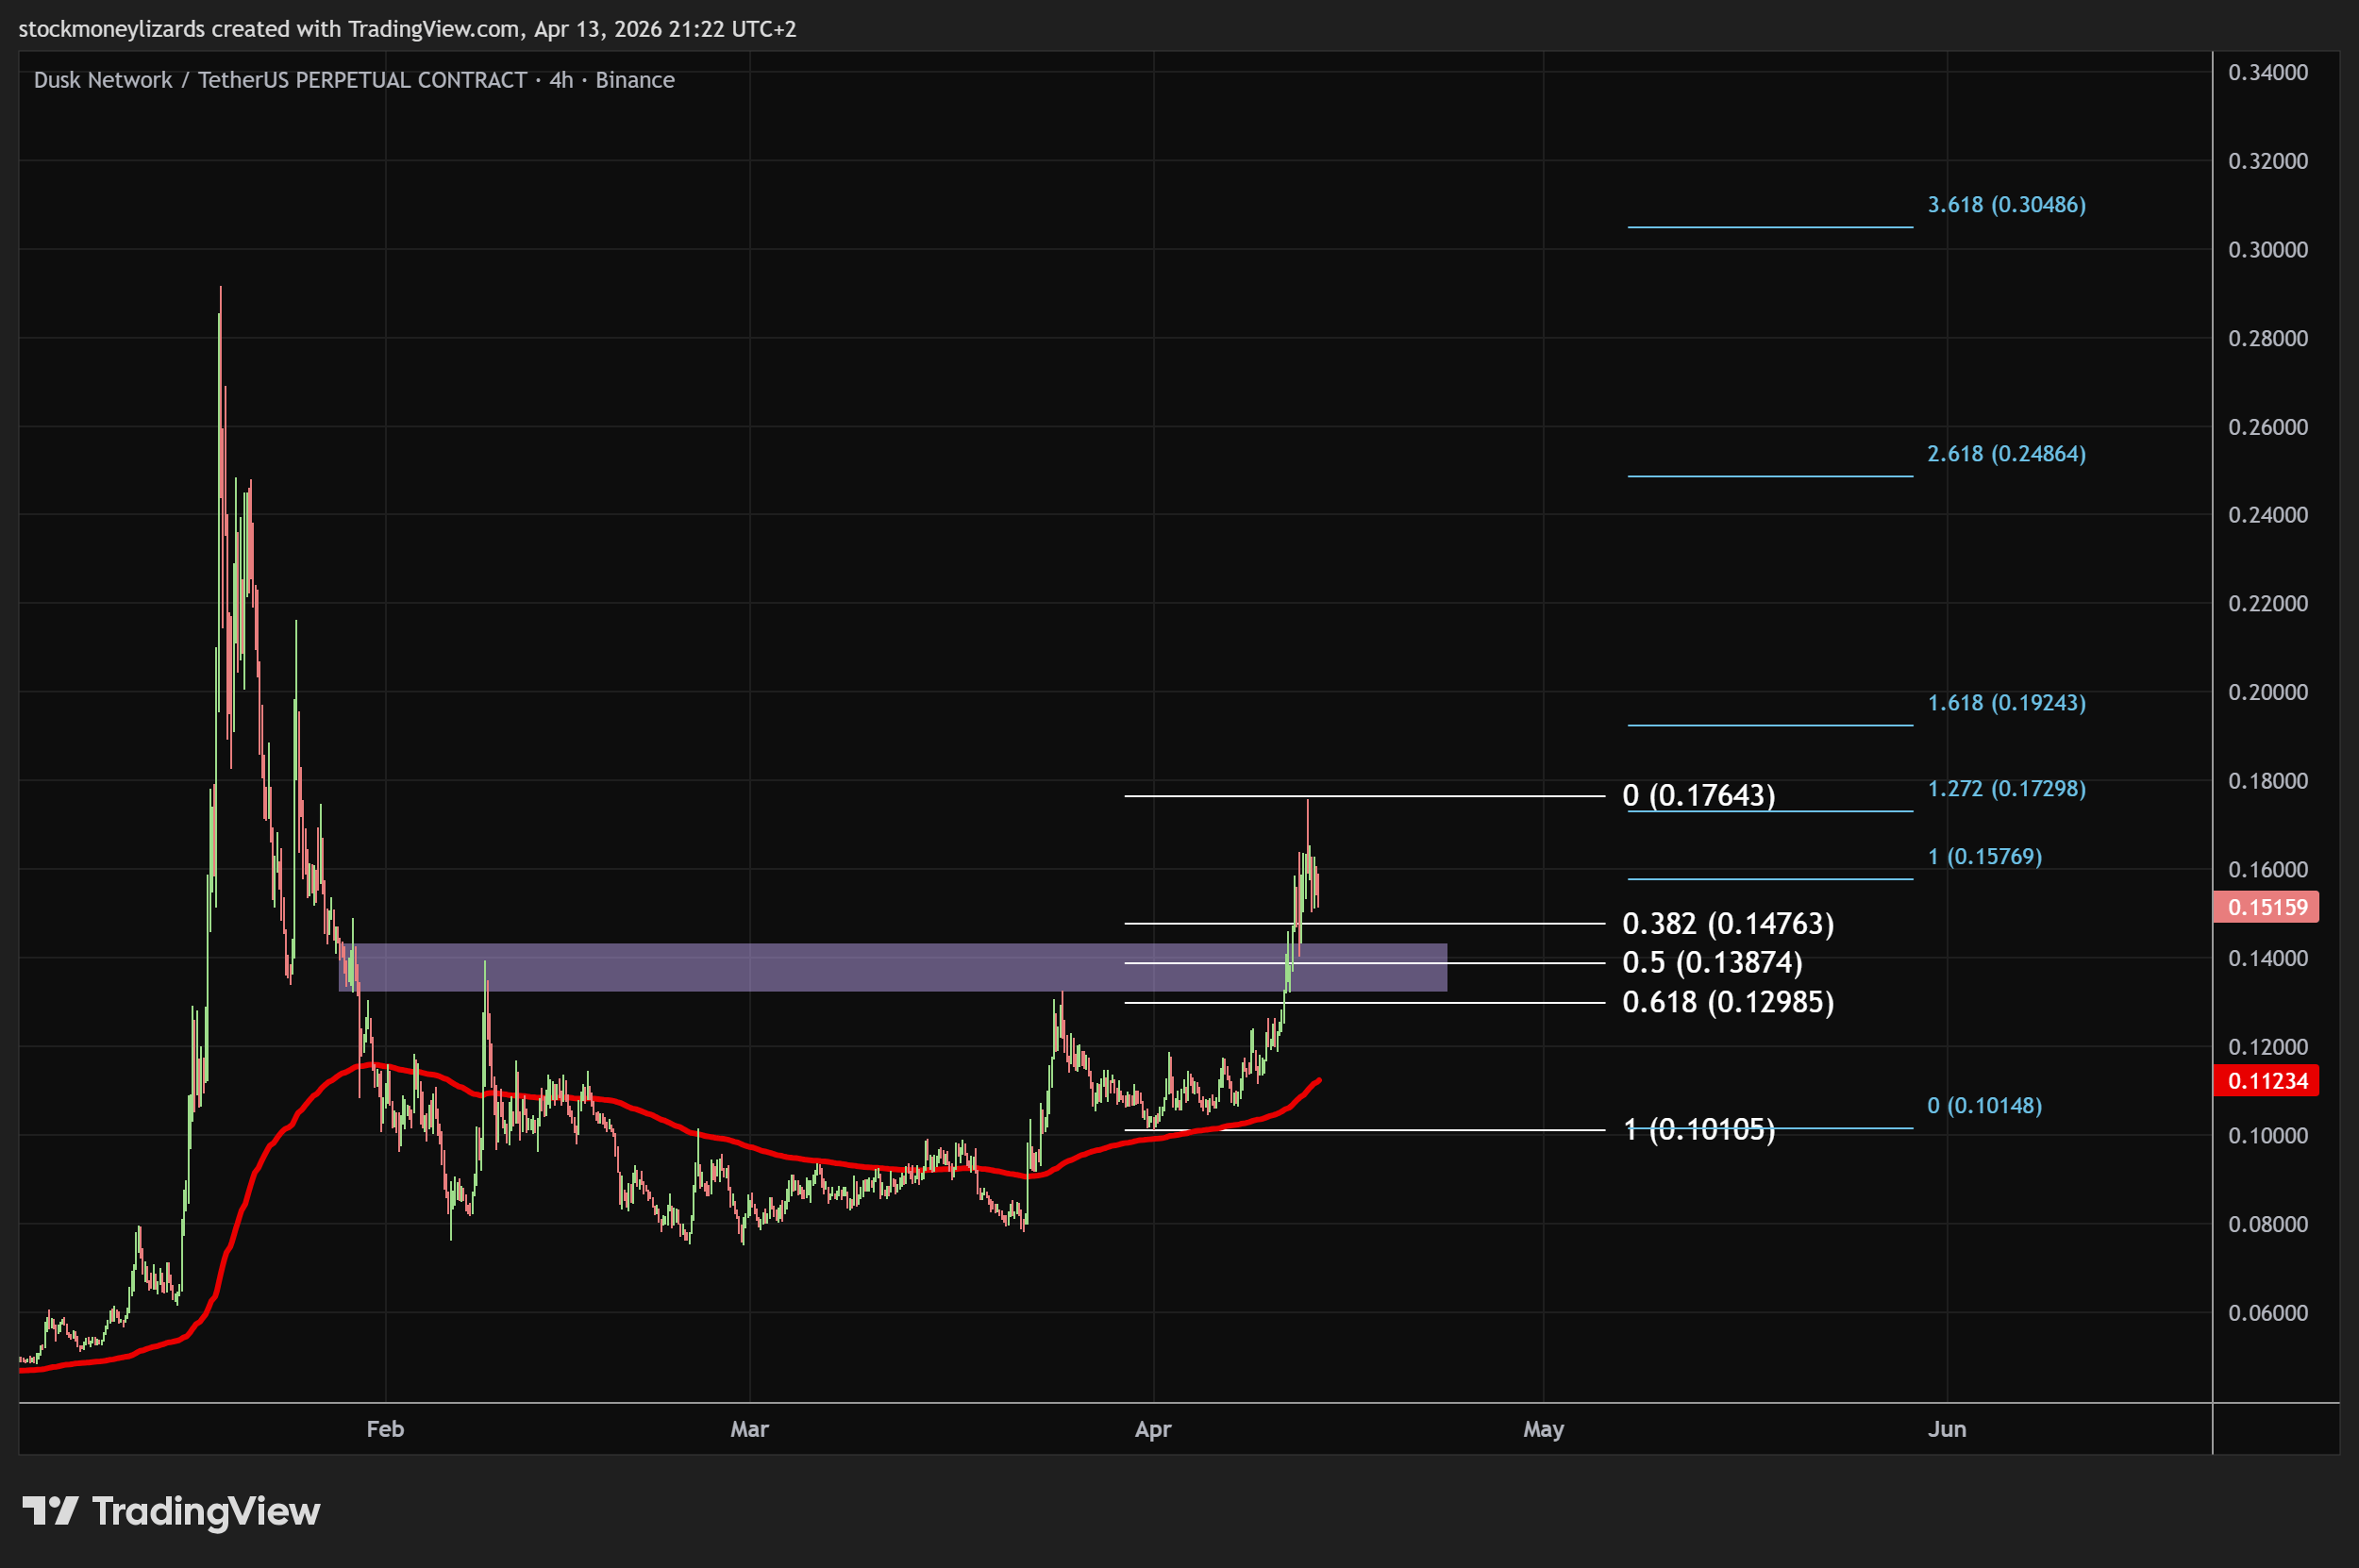This screenshot has height=1568, width=2359.
Task: Click the 0 (0.17643) Fibonacci top label
Action: tap(1698, 795)
